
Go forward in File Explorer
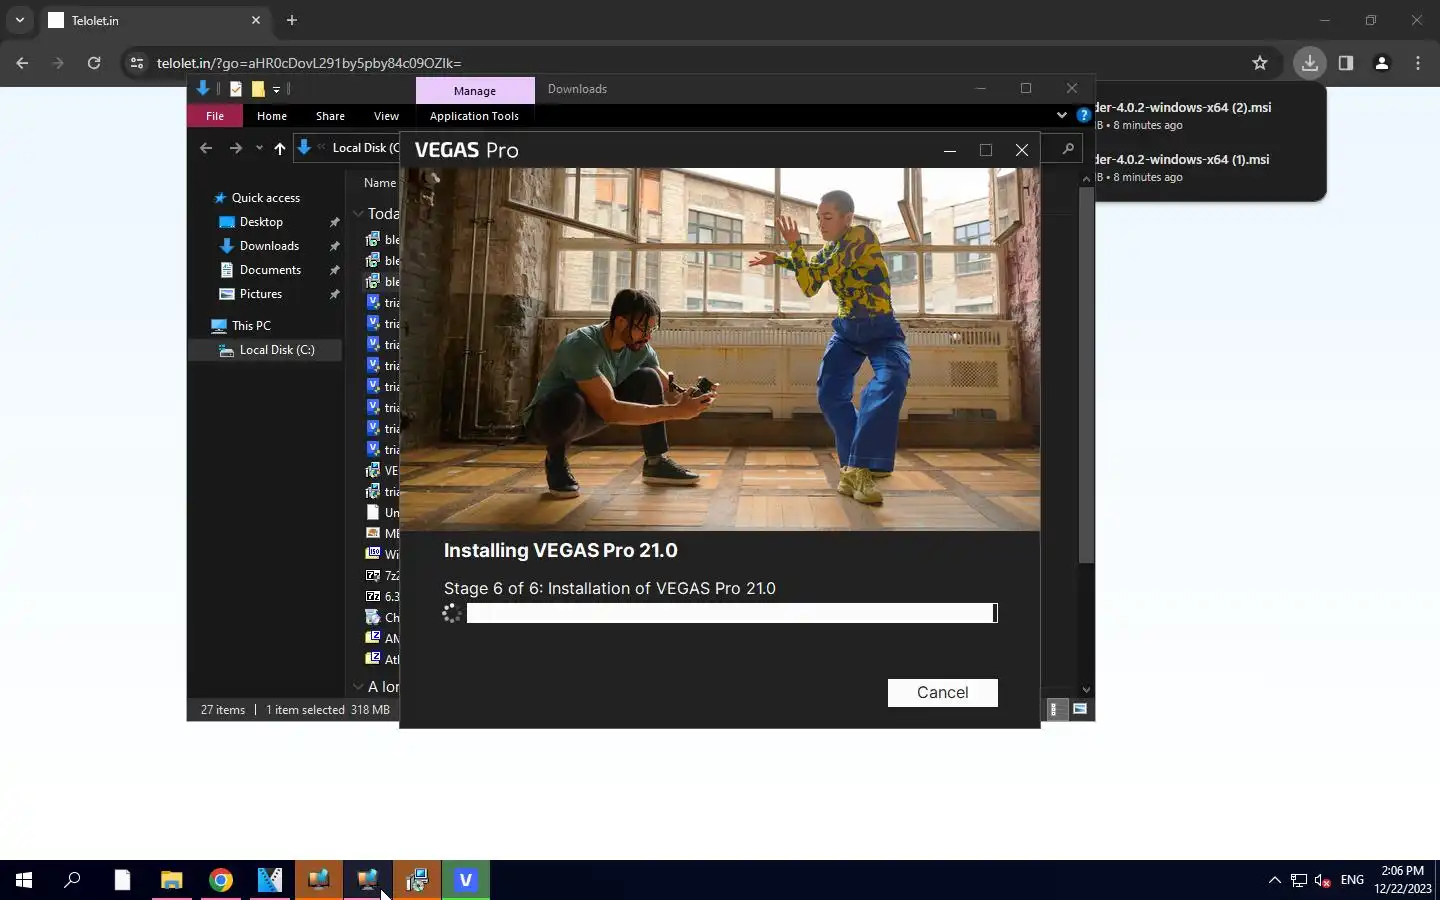point(236,148)
